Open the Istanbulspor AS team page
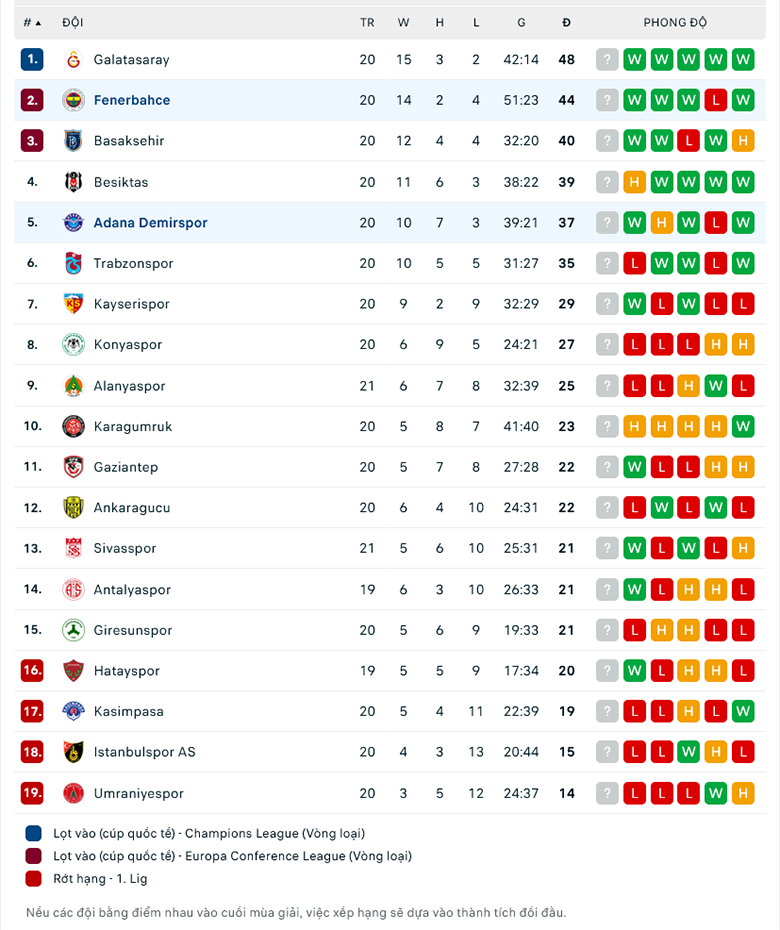Screen dimensions: 780x930 (144, 752)
